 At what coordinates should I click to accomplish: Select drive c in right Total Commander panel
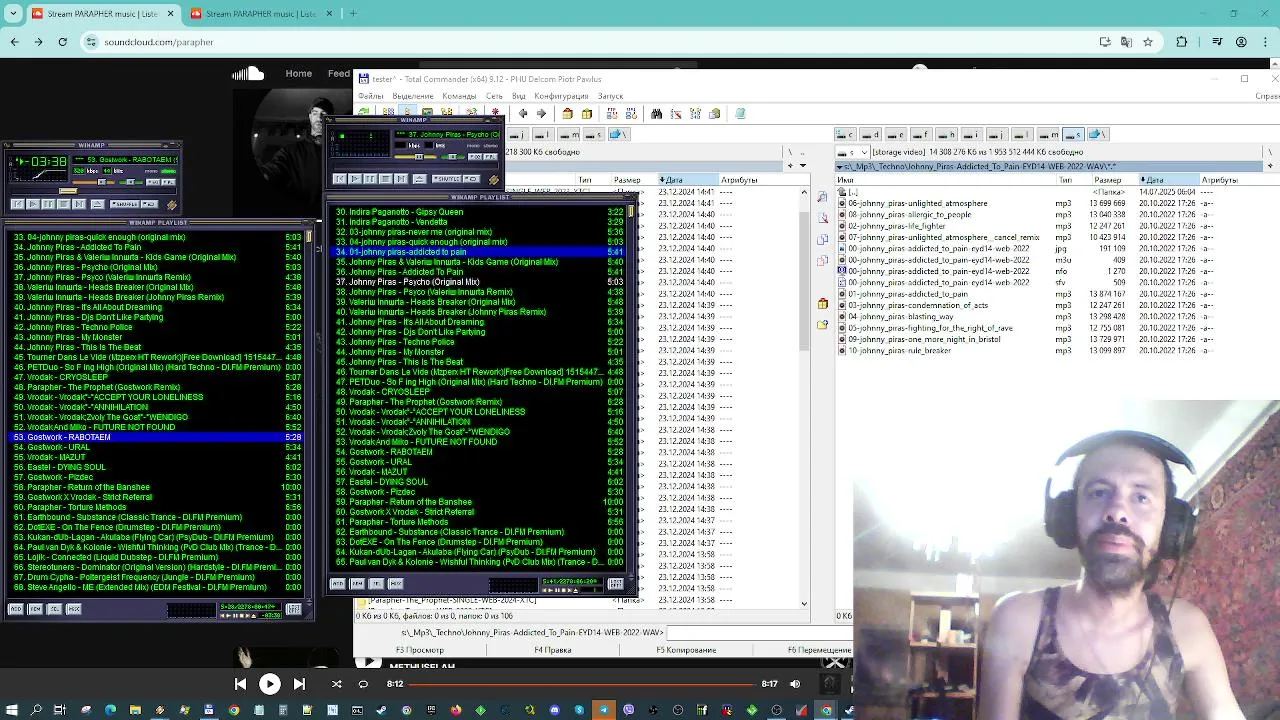point(845,135)
